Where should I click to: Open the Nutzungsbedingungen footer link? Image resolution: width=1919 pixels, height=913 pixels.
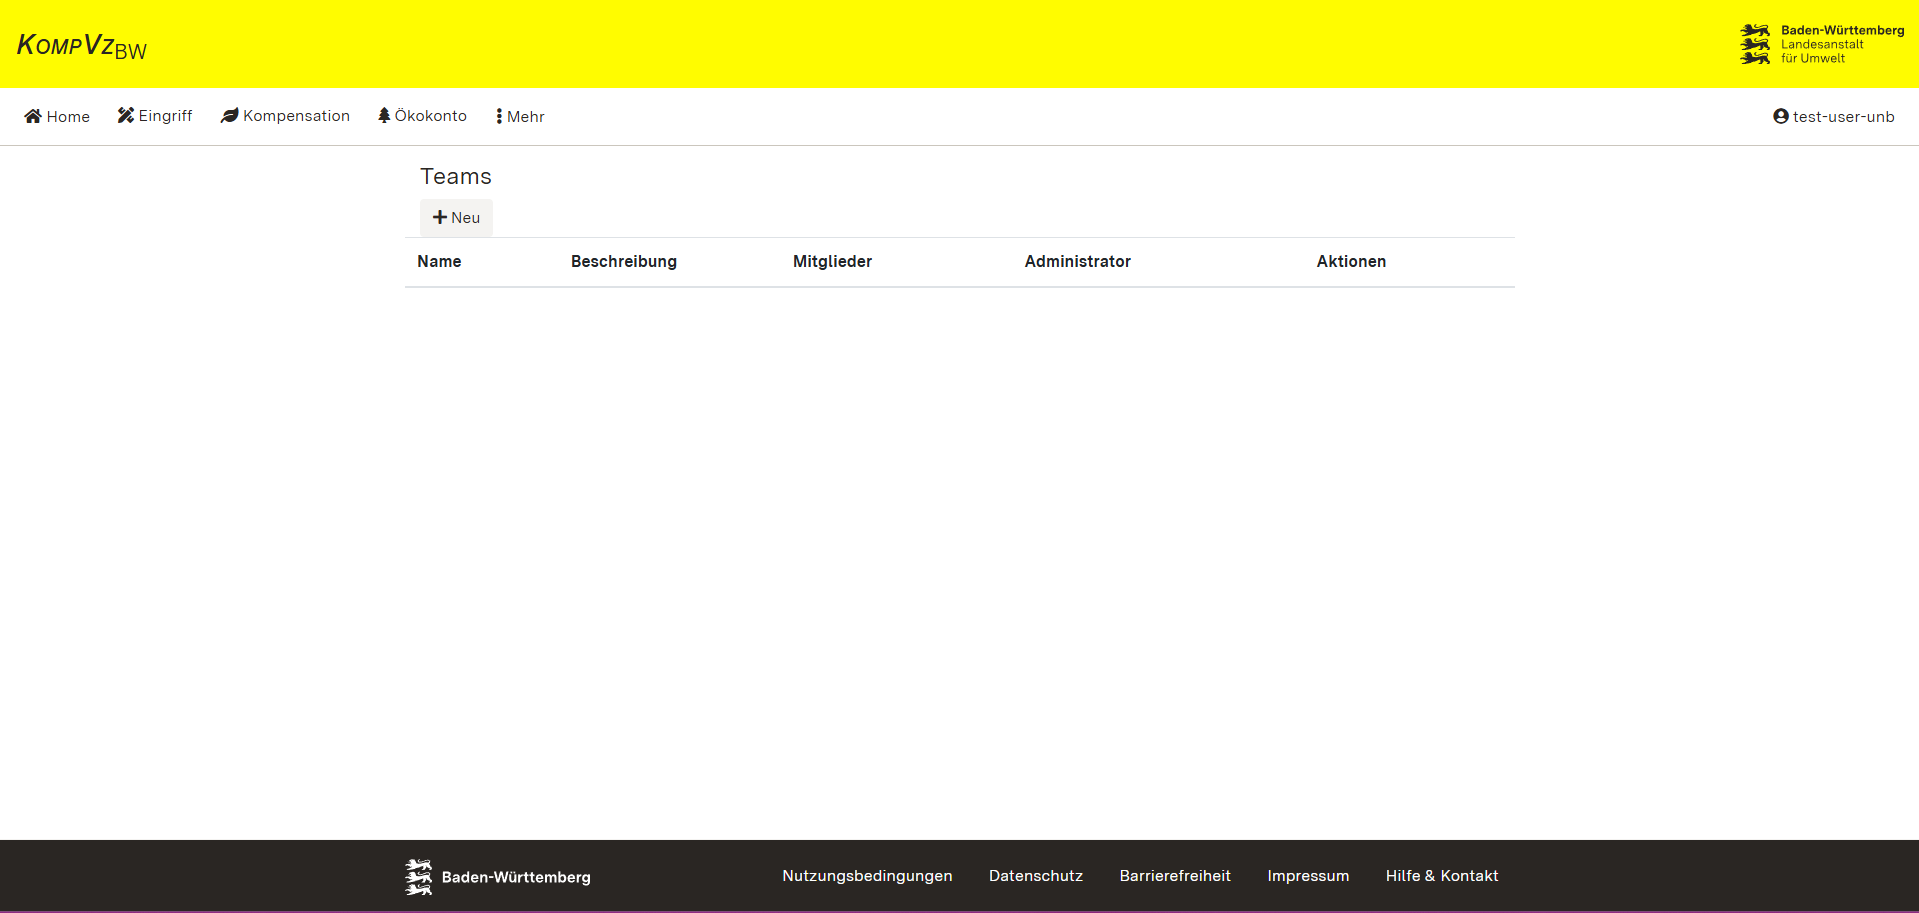(x=867, y=876)
